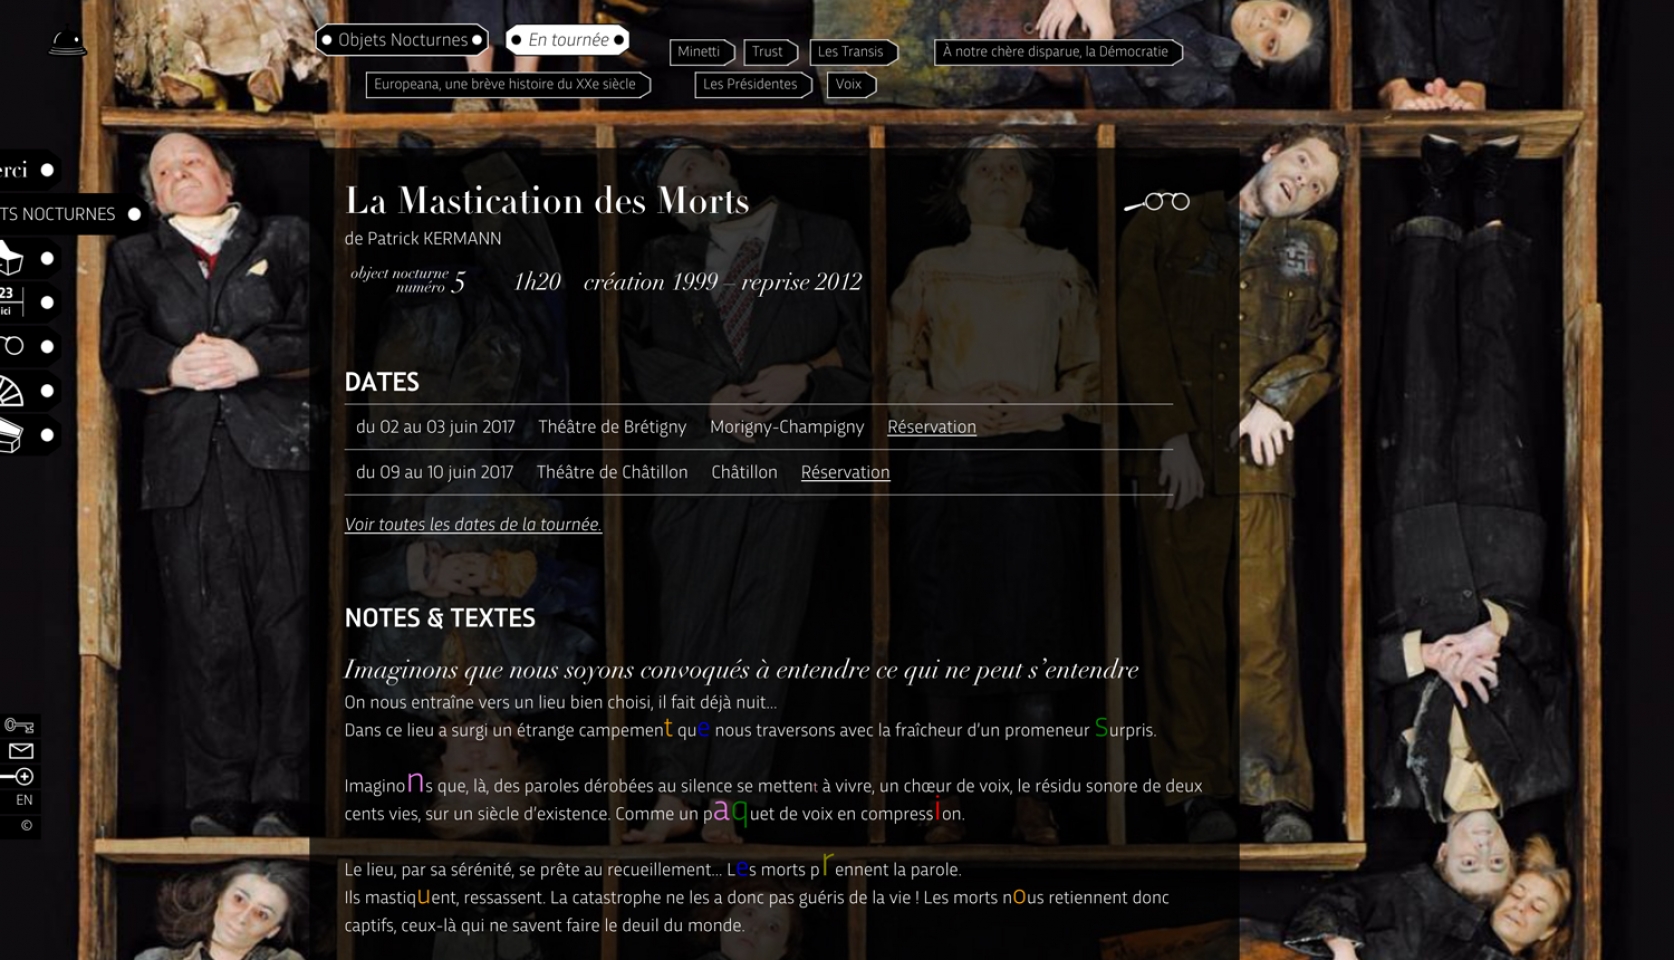
Task: Select the glasses icon in left sidebar
Action: pos(12,346)
